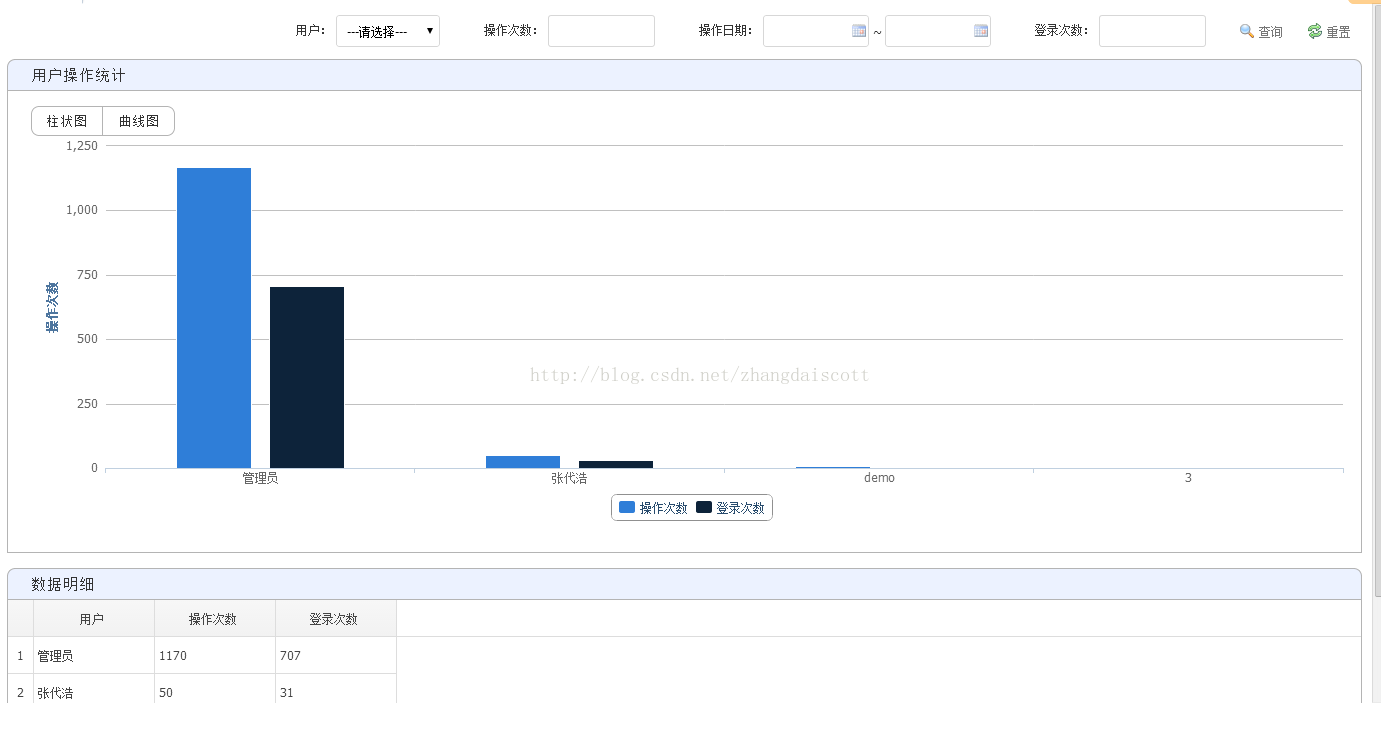The image size is (1381, 729).
Task: Click the 1,250 y-axis label
Action: (82, 146)
